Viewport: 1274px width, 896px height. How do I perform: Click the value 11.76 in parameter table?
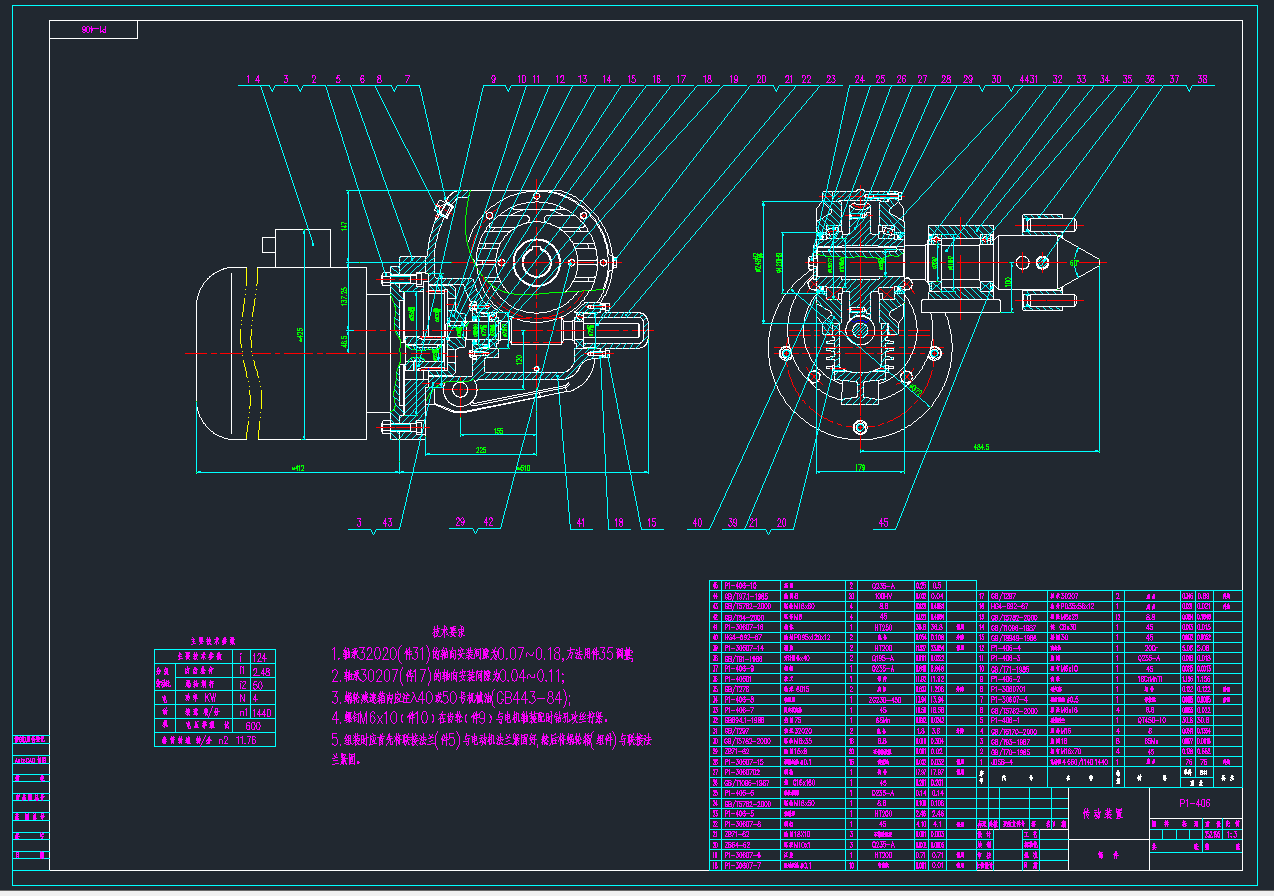point(246,740)
